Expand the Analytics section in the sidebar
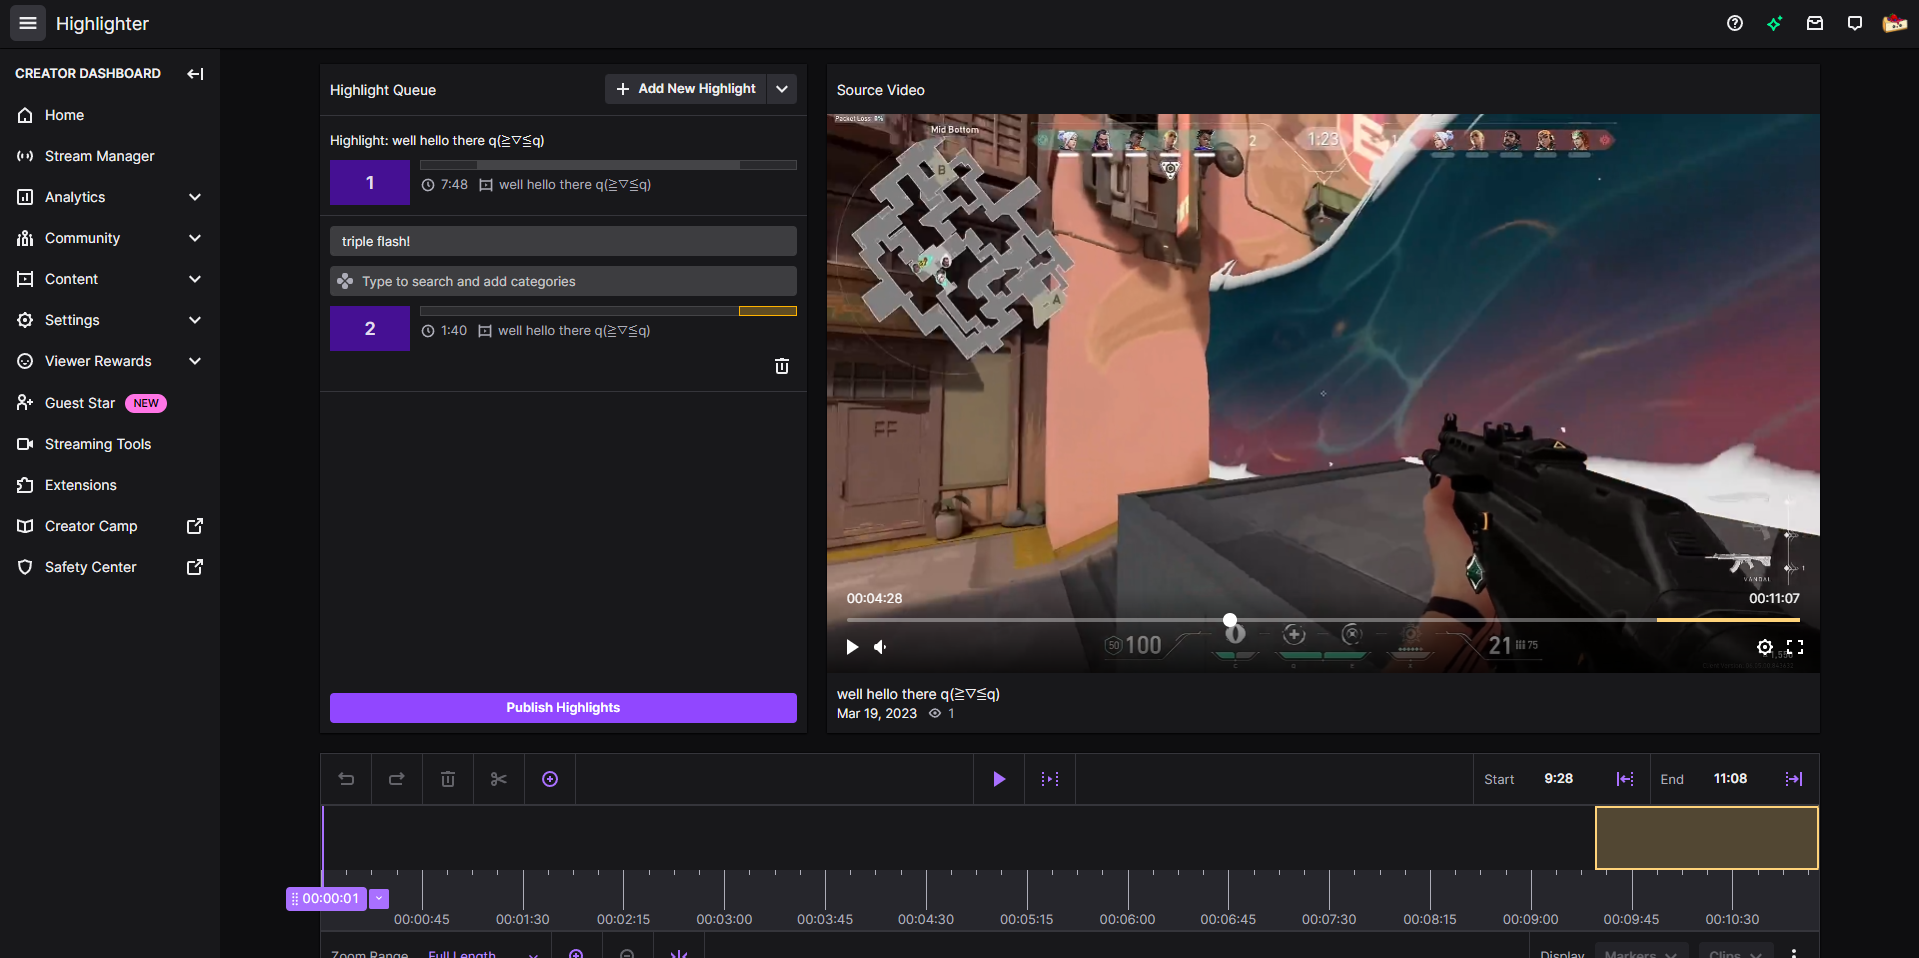This screenshot has width=1919, height=958. (195, 197)
